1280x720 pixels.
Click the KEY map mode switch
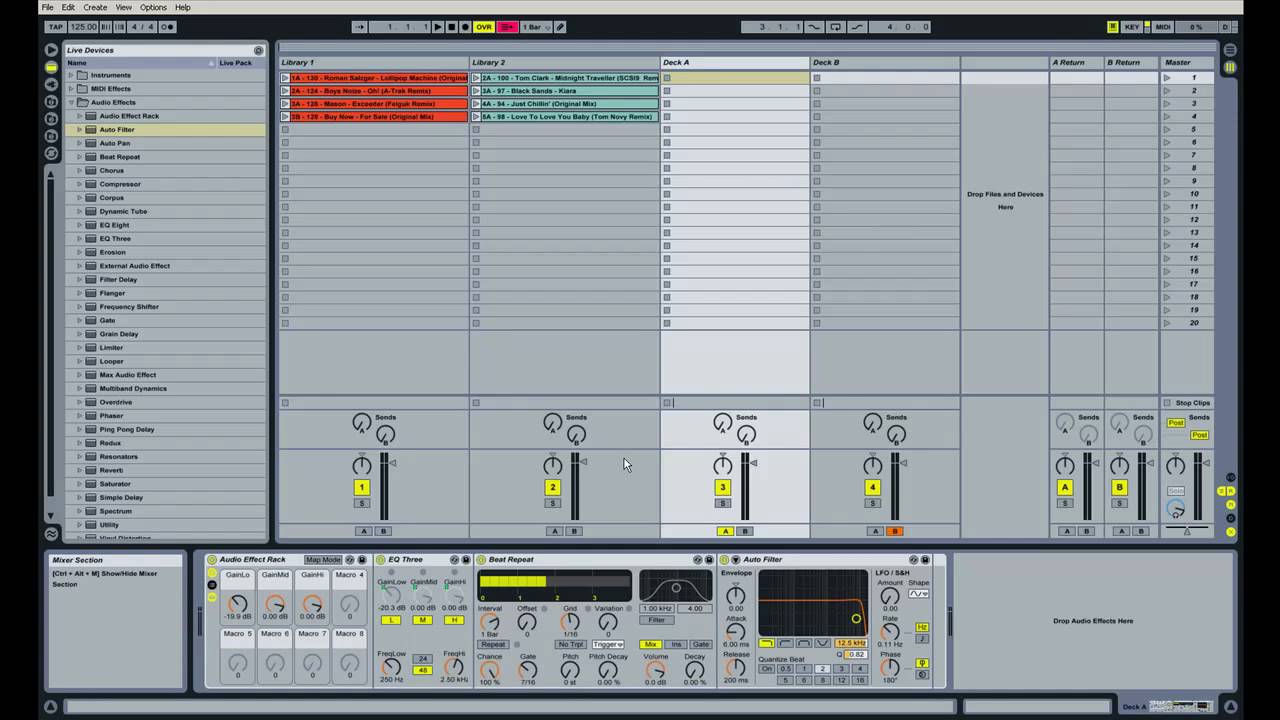(1132, 27)
